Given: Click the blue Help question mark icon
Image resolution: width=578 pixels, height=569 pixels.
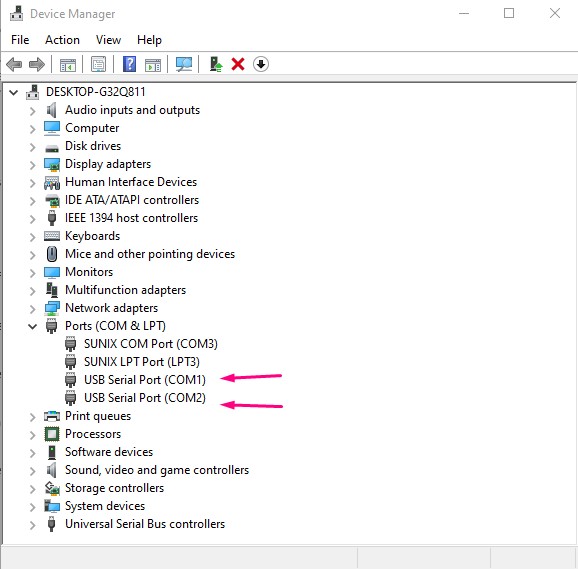Looking at the screenshot, I should pos(129,64).
